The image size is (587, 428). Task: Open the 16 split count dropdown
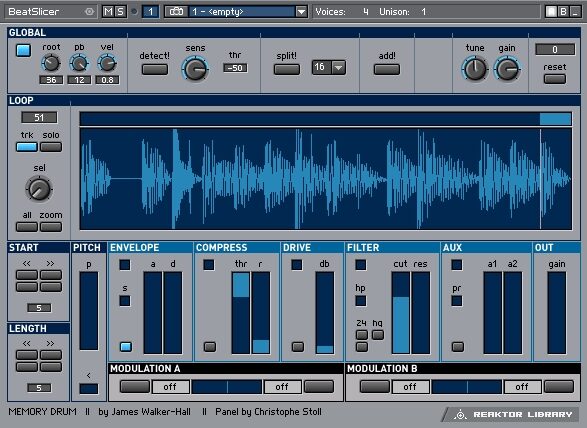(x=328, y=67)
